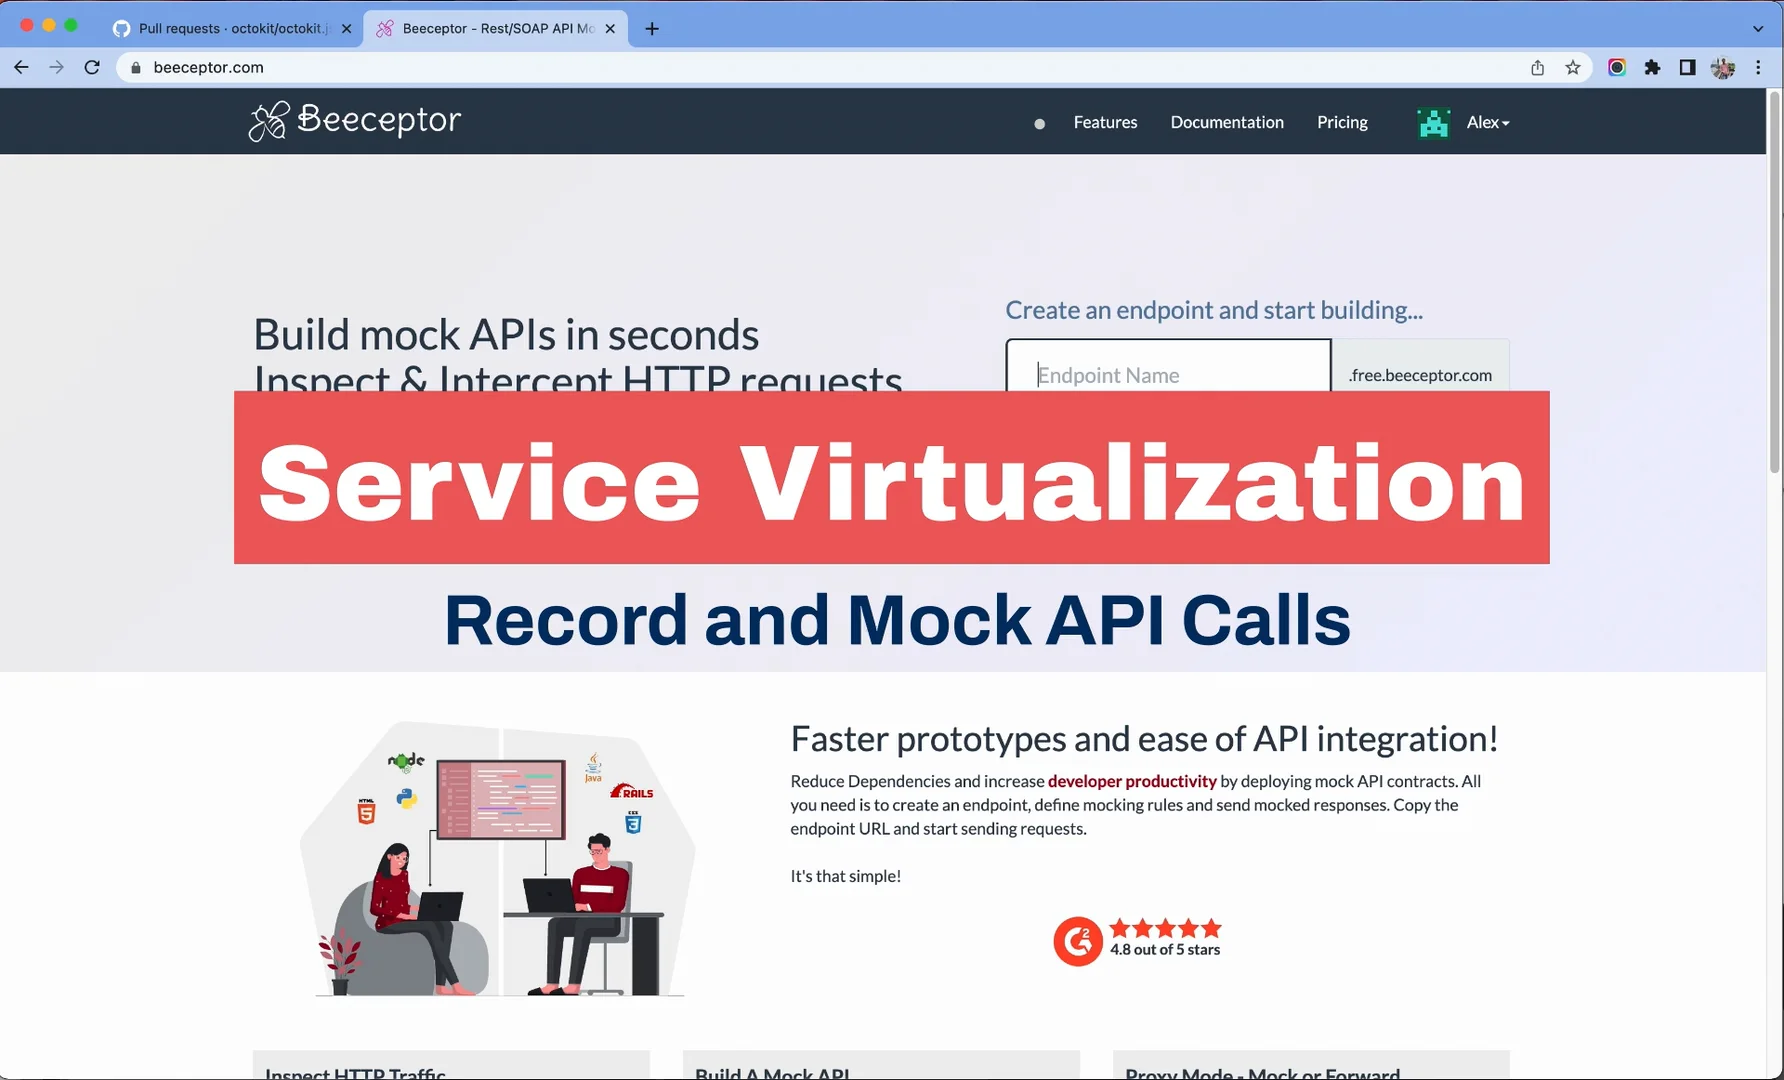This screenshot has width=1784, height=1080.
Task: Open the browser Extensions puzzle icon
Action: tap(1652, 67)
